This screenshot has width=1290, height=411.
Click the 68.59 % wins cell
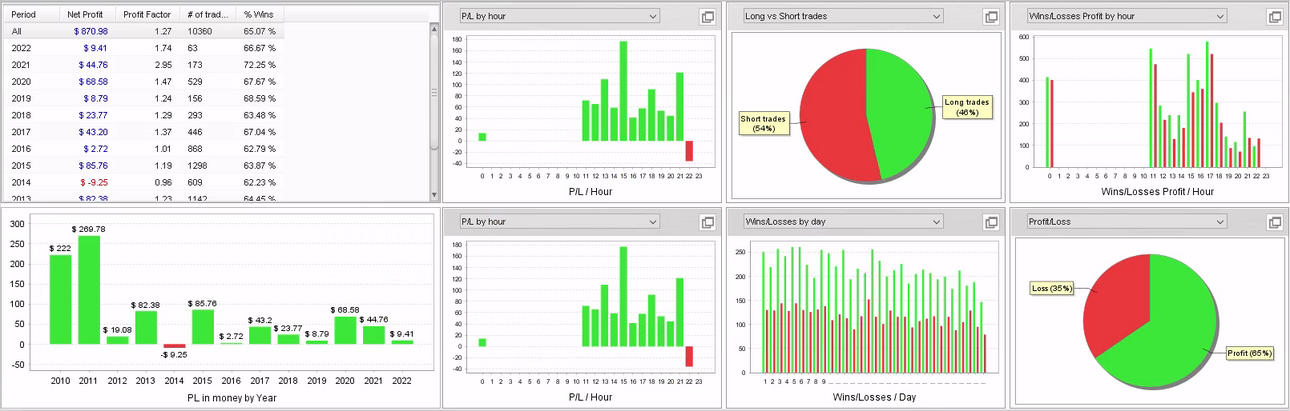point(260,98)
